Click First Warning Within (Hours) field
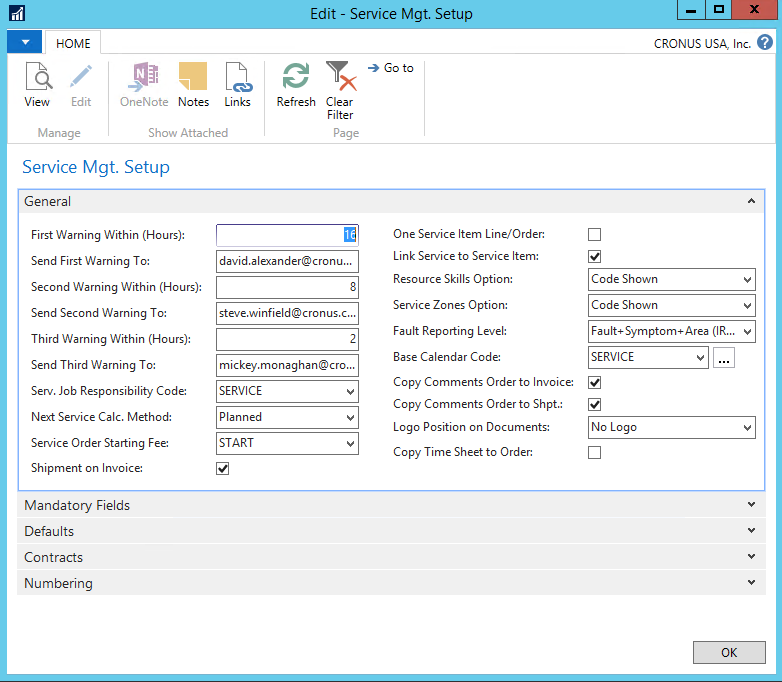This screenshot has height=682, width=782. (287, 235)
